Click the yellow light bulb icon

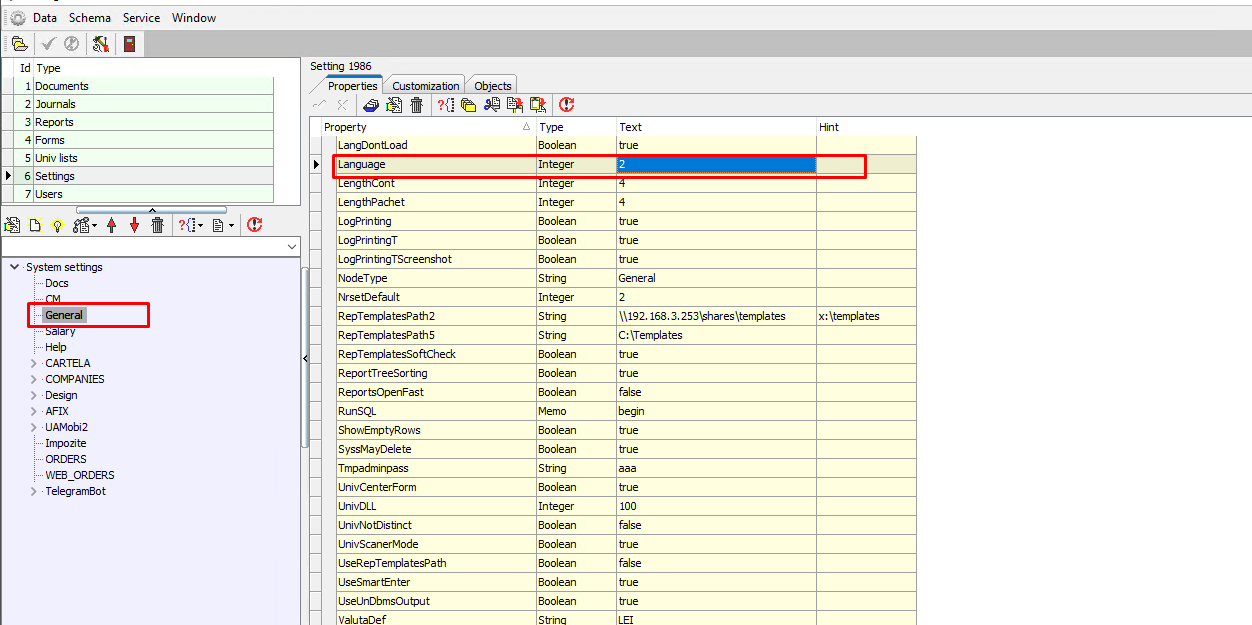pyautogui.click(x=57, y=226)
